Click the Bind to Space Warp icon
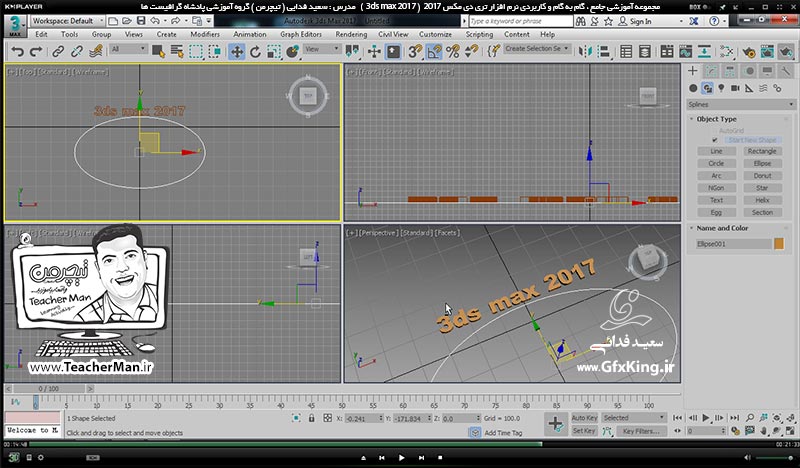 (x=95, y=52)
